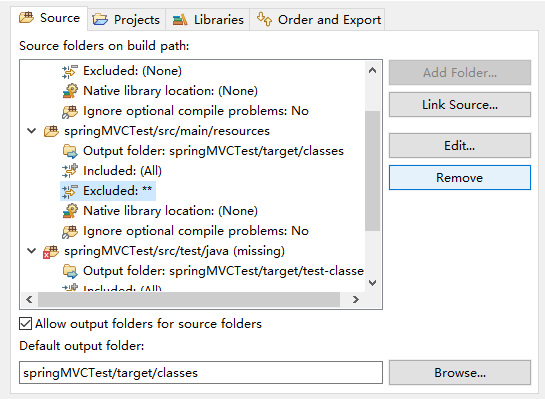This screenshot has width=545, height=399.
Task: Click src/main/resources source folder icon
Action: pyautogui.click(x=51, y=131)
